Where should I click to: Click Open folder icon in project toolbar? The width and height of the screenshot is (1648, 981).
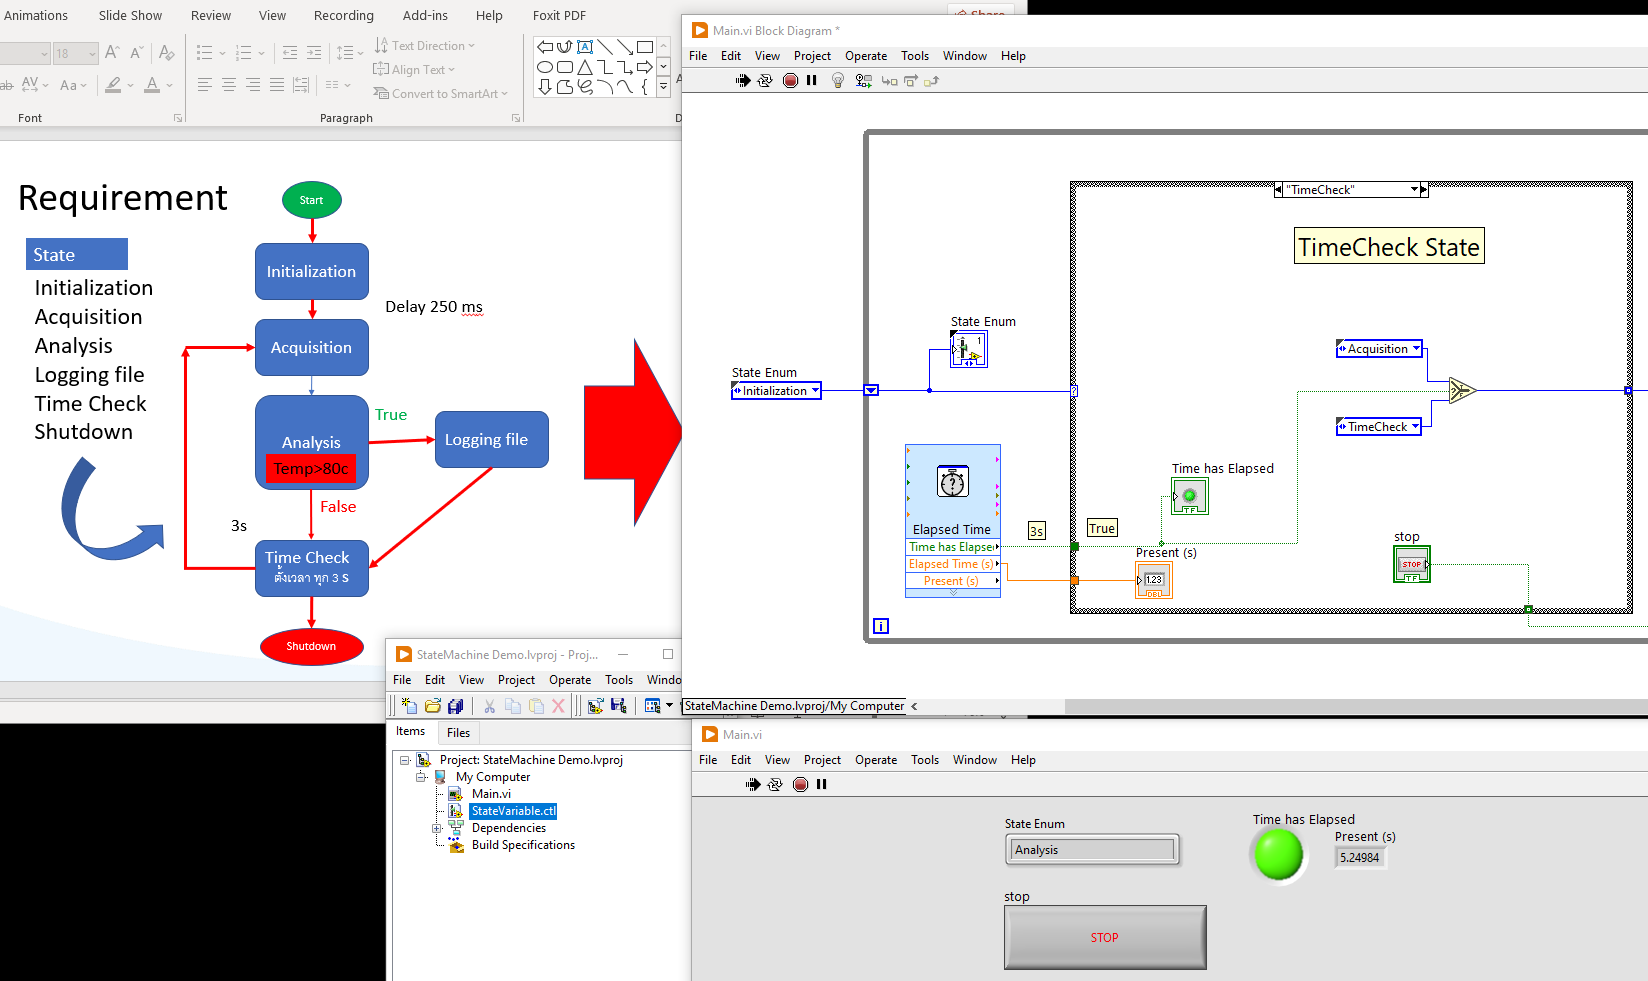(x=433, y=706)
